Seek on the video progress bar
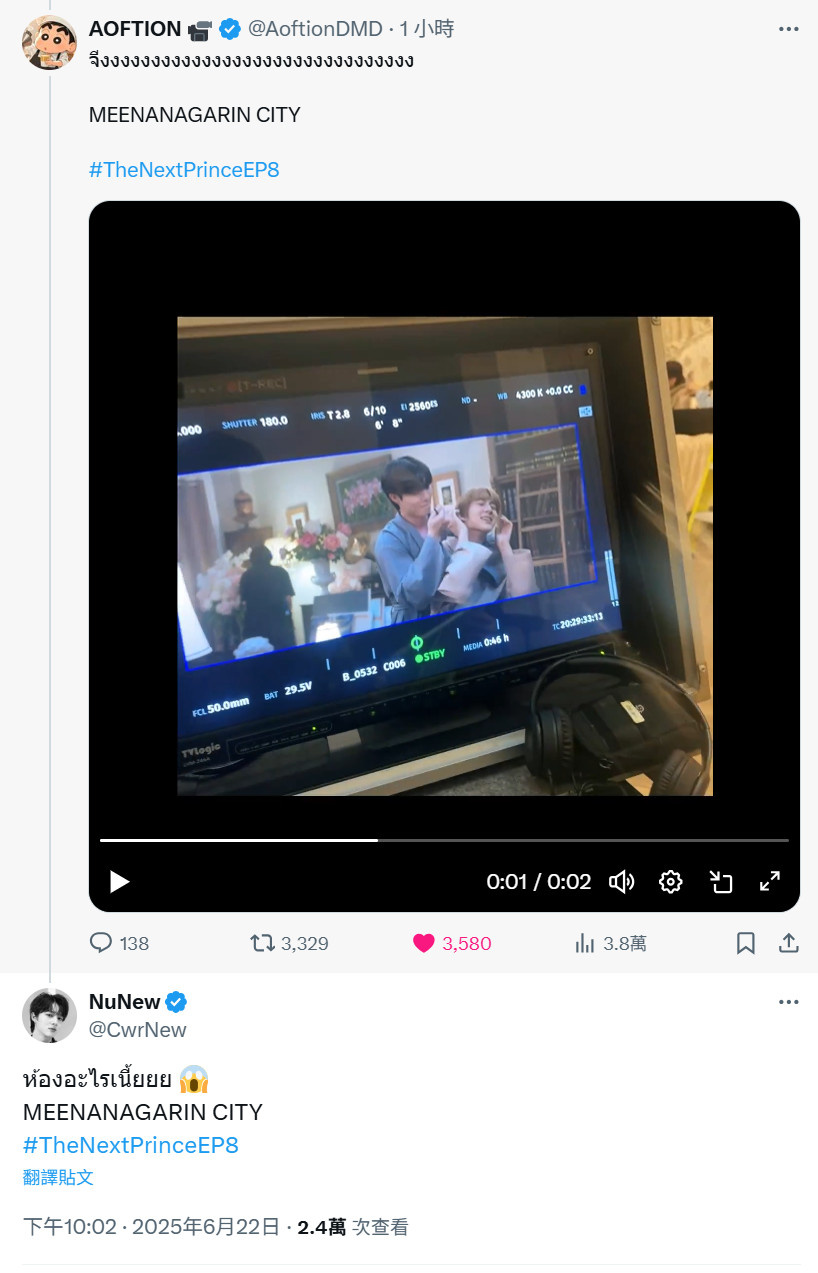Image resolution: width=818 pixels, height=1273 pixels. pos(444,840)
